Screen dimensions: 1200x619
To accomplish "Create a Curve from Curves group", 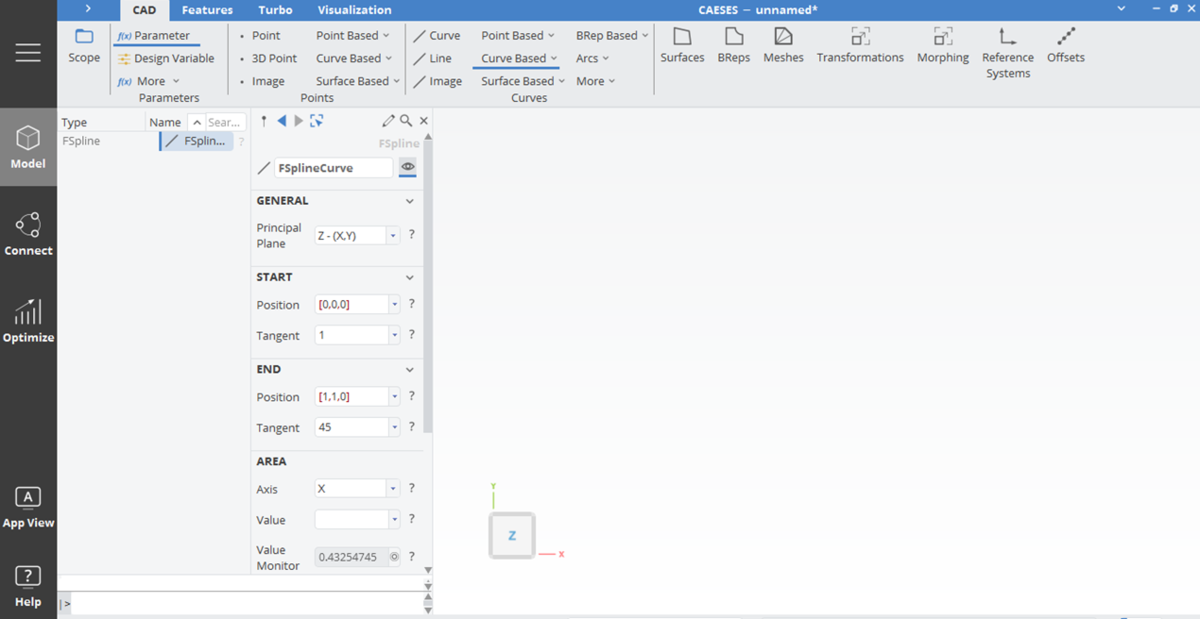I will (437, 35).
